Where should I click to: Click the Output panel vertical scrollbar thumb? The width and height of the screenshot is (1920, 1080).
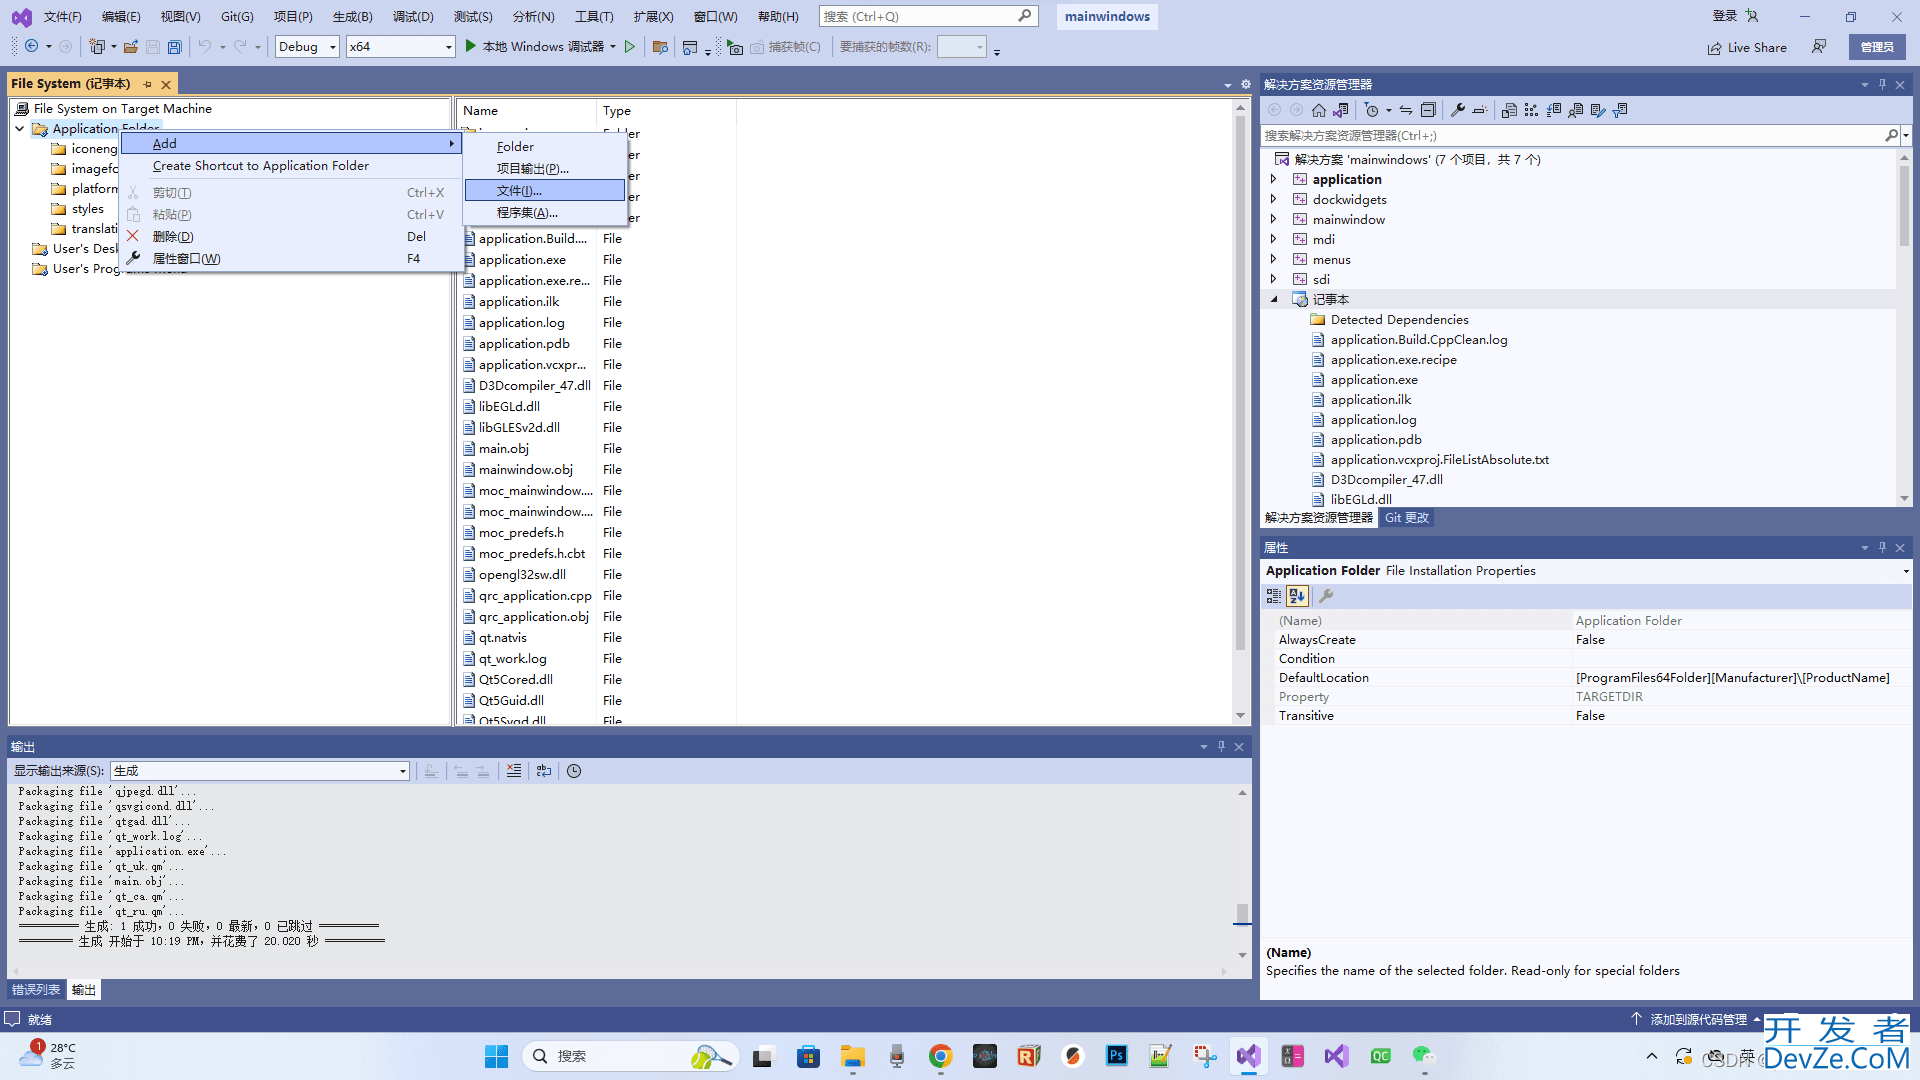[1242, 914]
